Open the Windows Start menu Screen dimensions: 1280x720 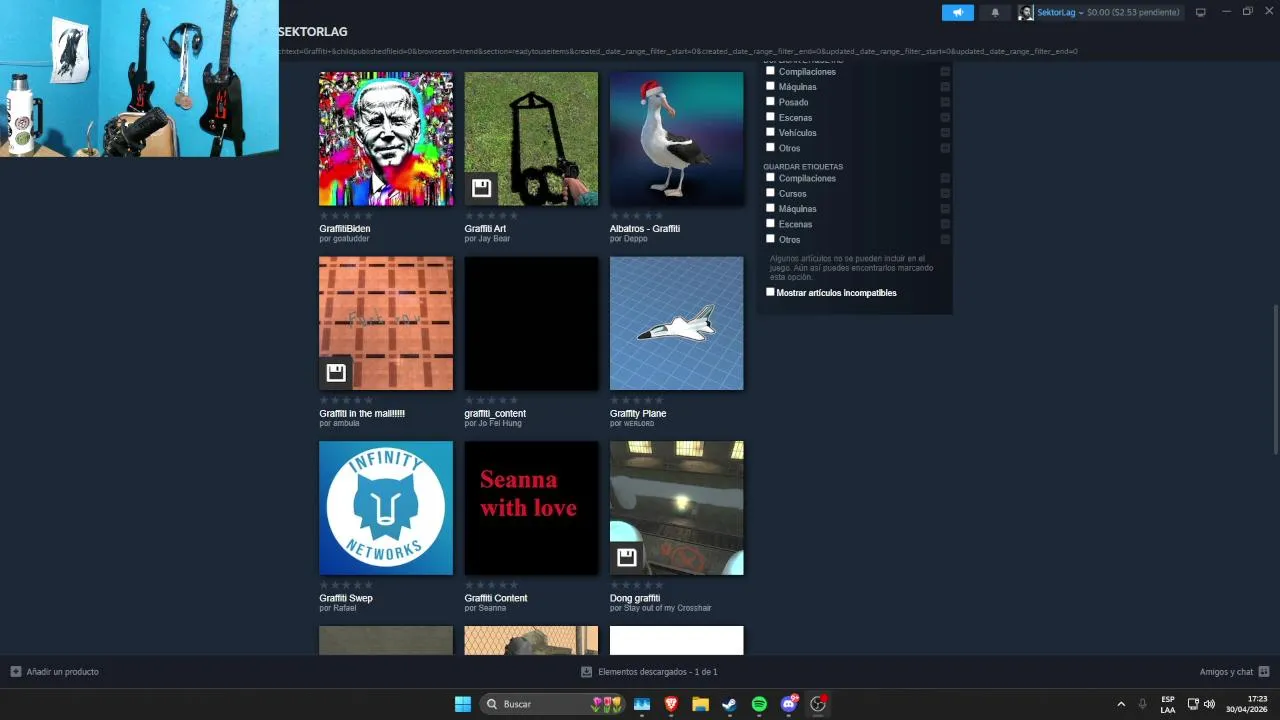(x=463, y=704)
